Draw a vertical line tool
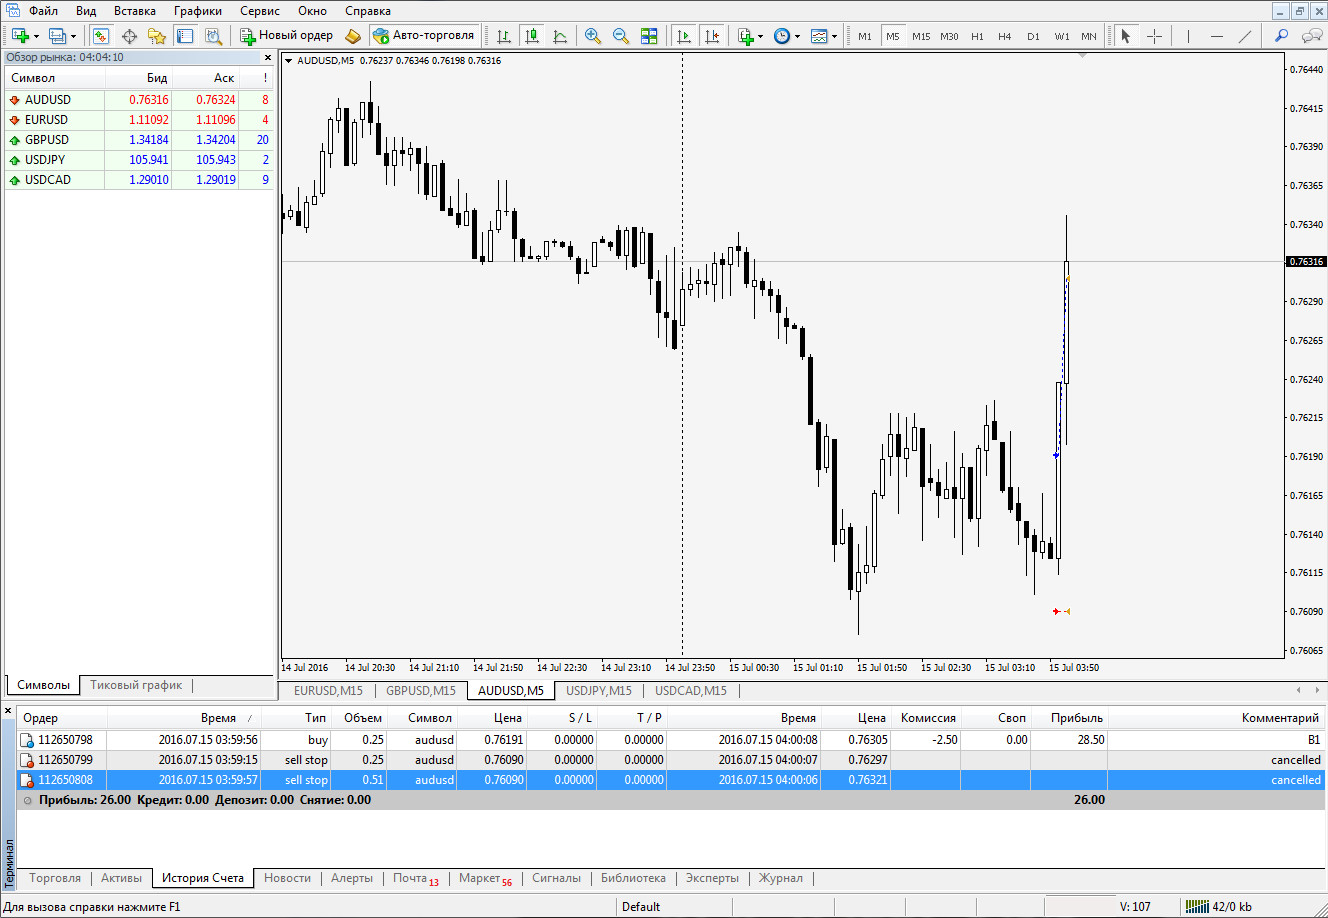The height and width of the screenshot is (918, 1328). pos(1188,36)
